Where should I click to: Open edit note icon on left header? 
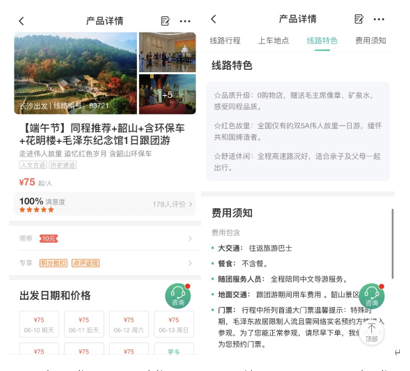pyautogui.click(x=165, y=21)
